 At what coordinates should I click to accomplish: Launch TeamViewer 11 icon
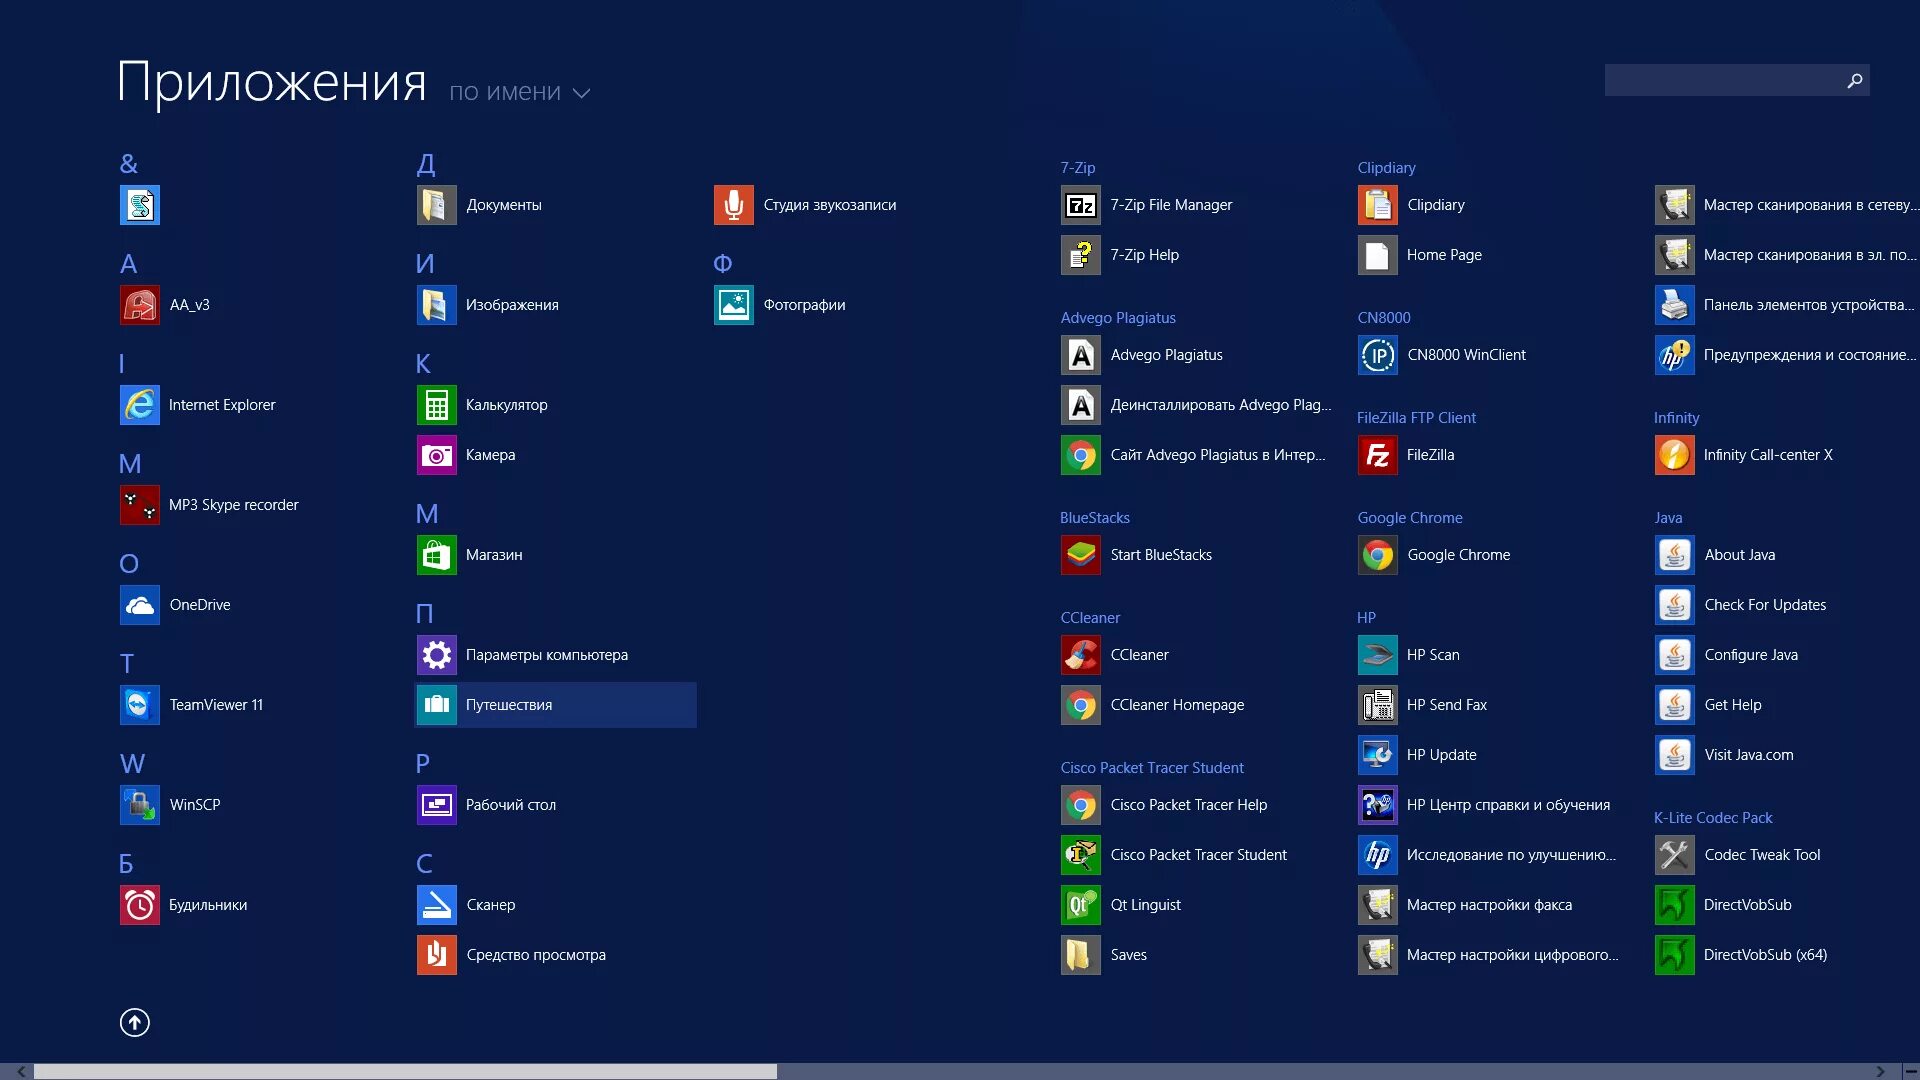pyautogui.click(x=139, y=705)
